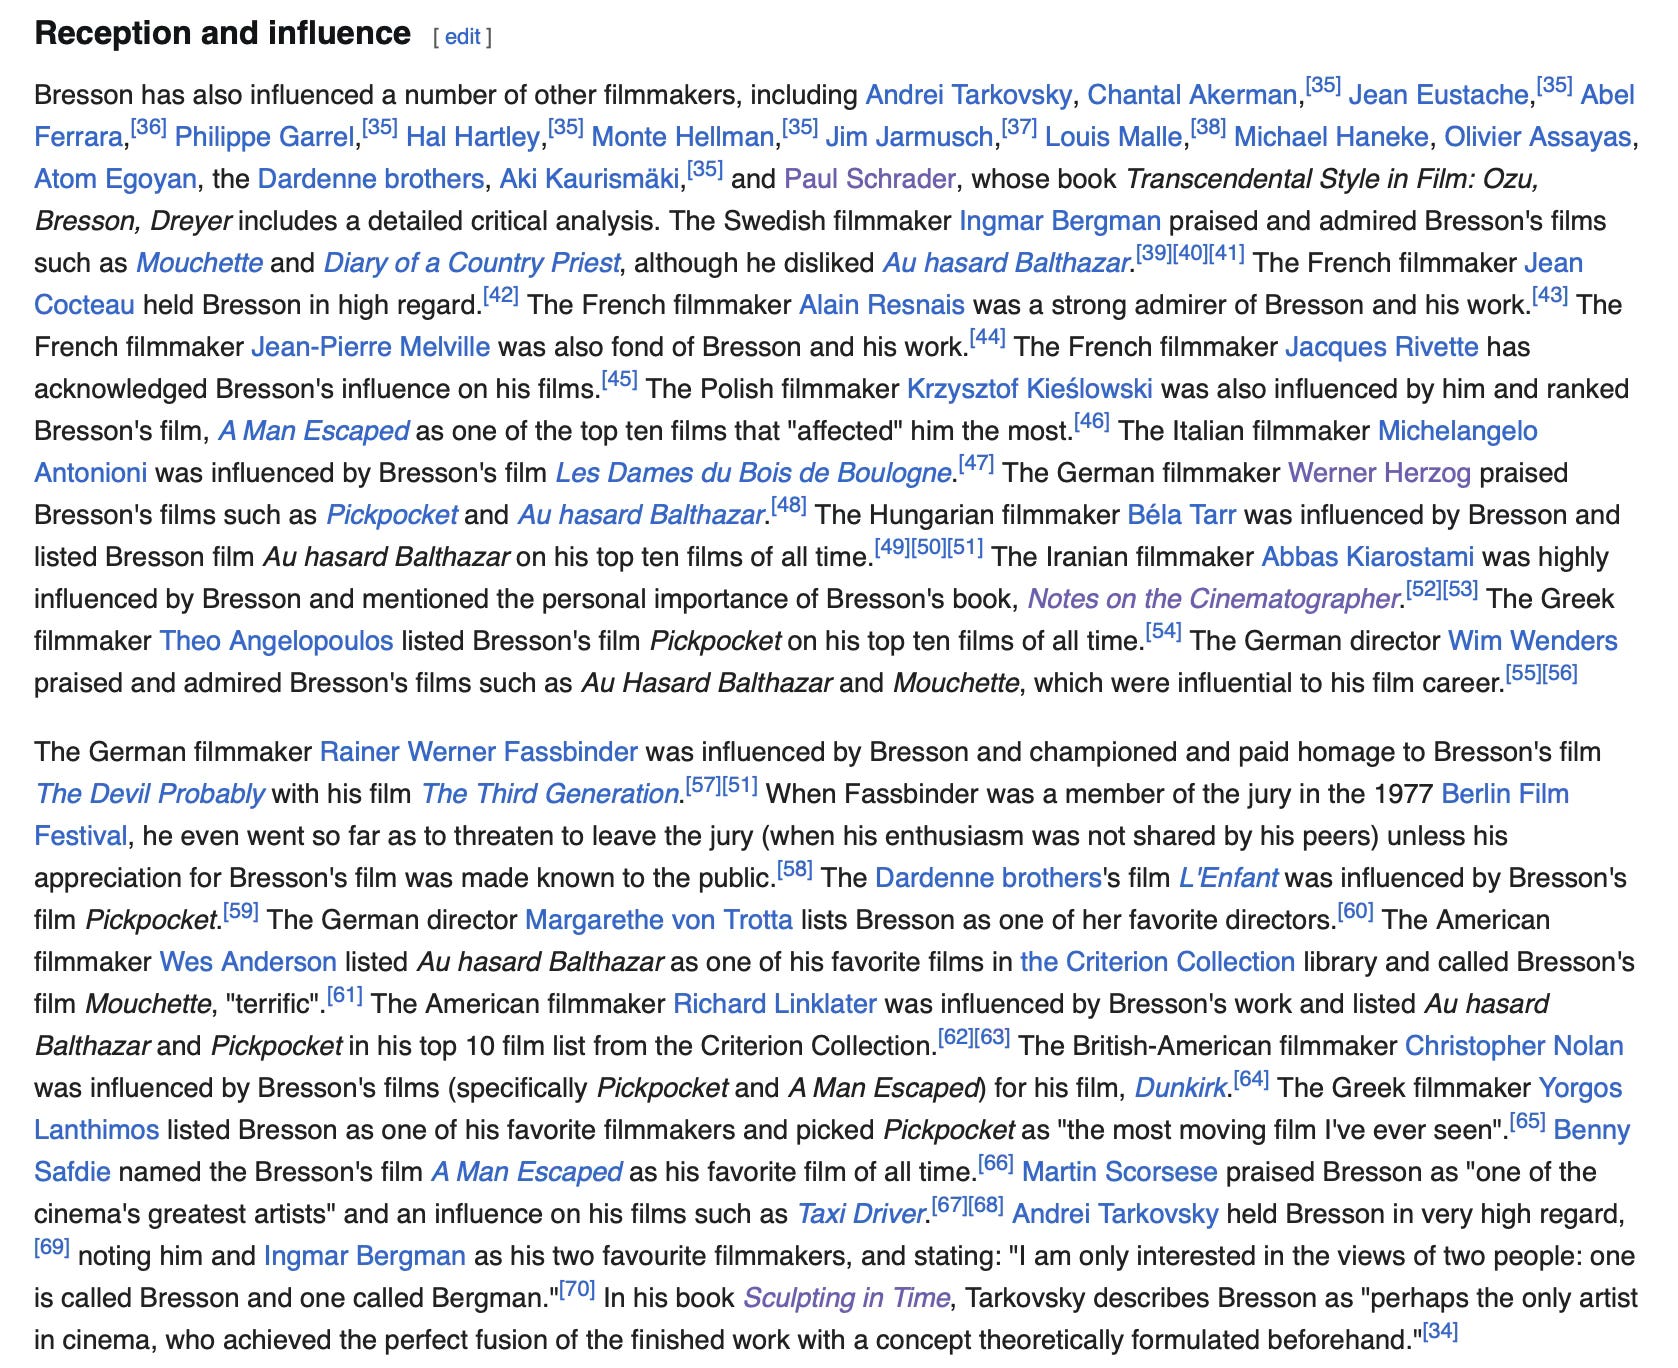Open the Jim Jarmusch link
This screenshot has height=1368, width=1678.
tap(910, 137)
